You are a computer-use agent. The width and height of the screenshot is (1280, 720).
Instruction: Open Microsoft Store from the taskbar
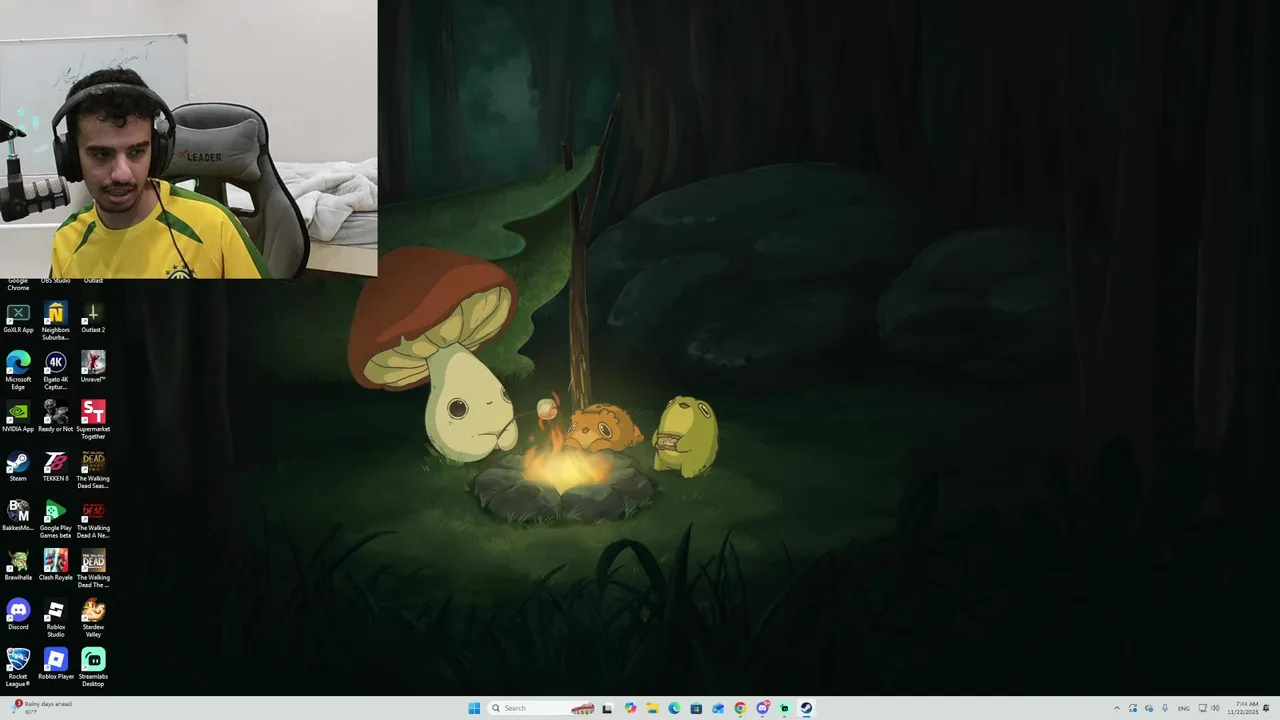pyautogui.click(x=696, y=708)
